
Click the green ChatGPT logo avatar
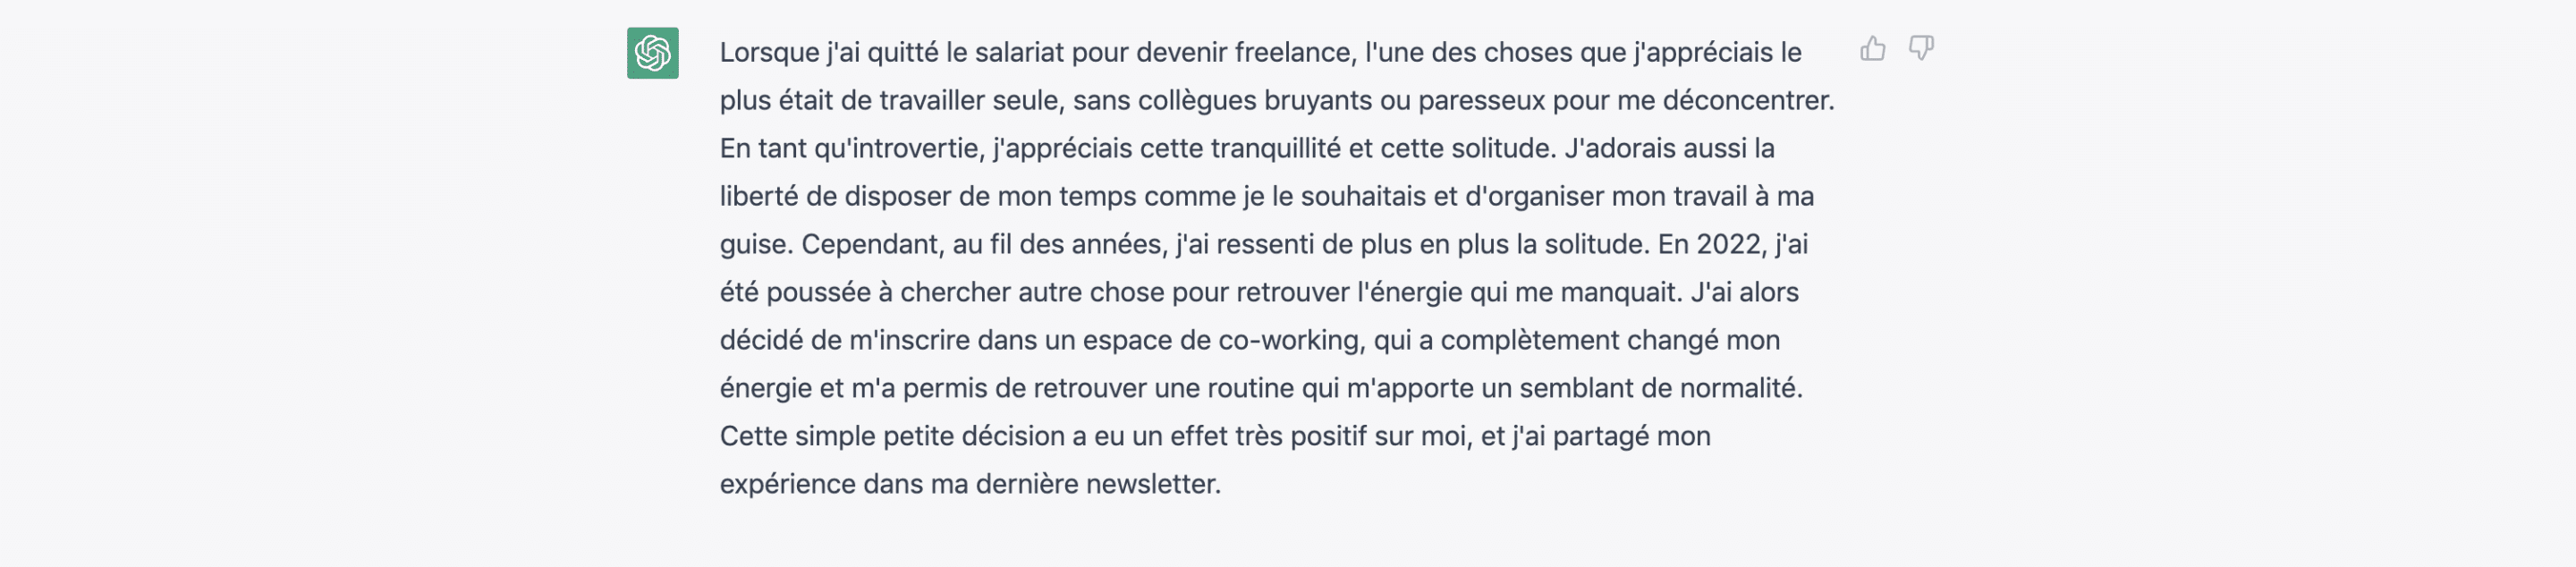pos(652,53)
